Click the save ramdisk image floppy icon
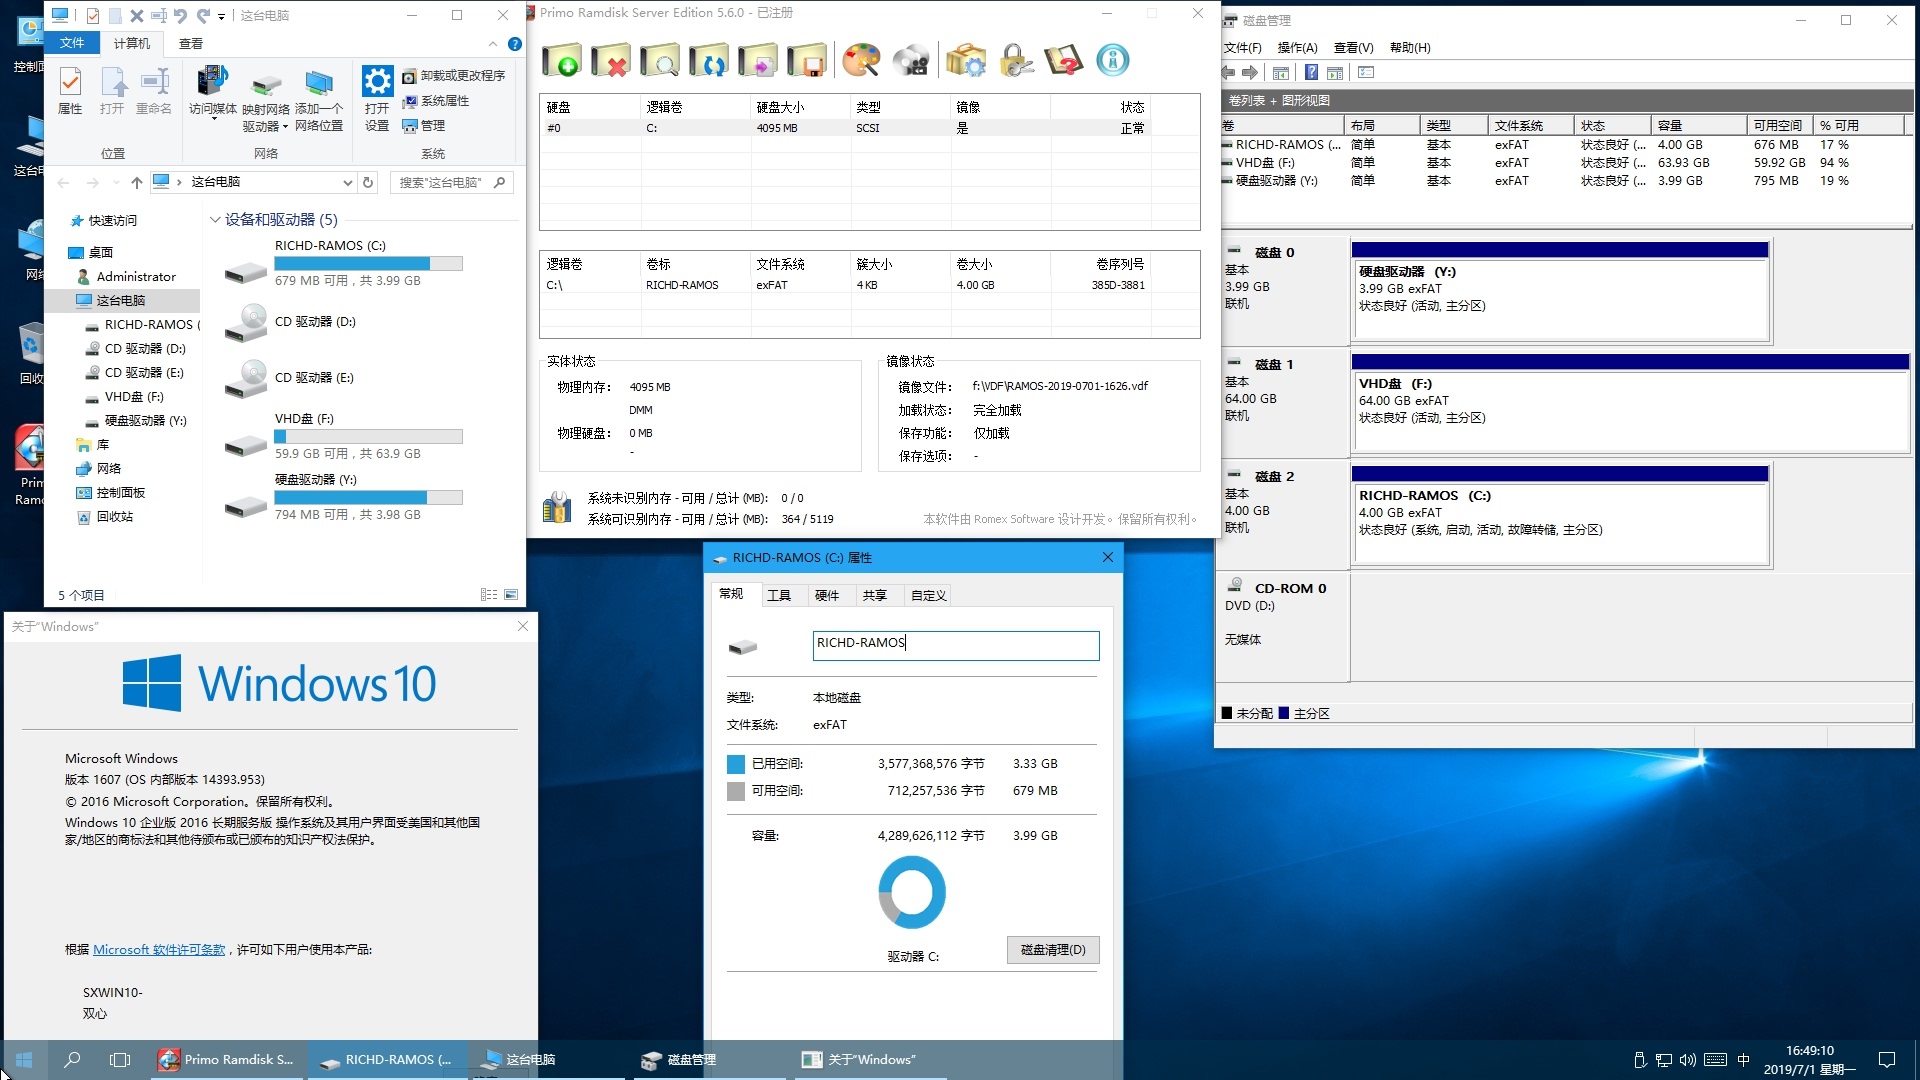 tap(807, 60)
